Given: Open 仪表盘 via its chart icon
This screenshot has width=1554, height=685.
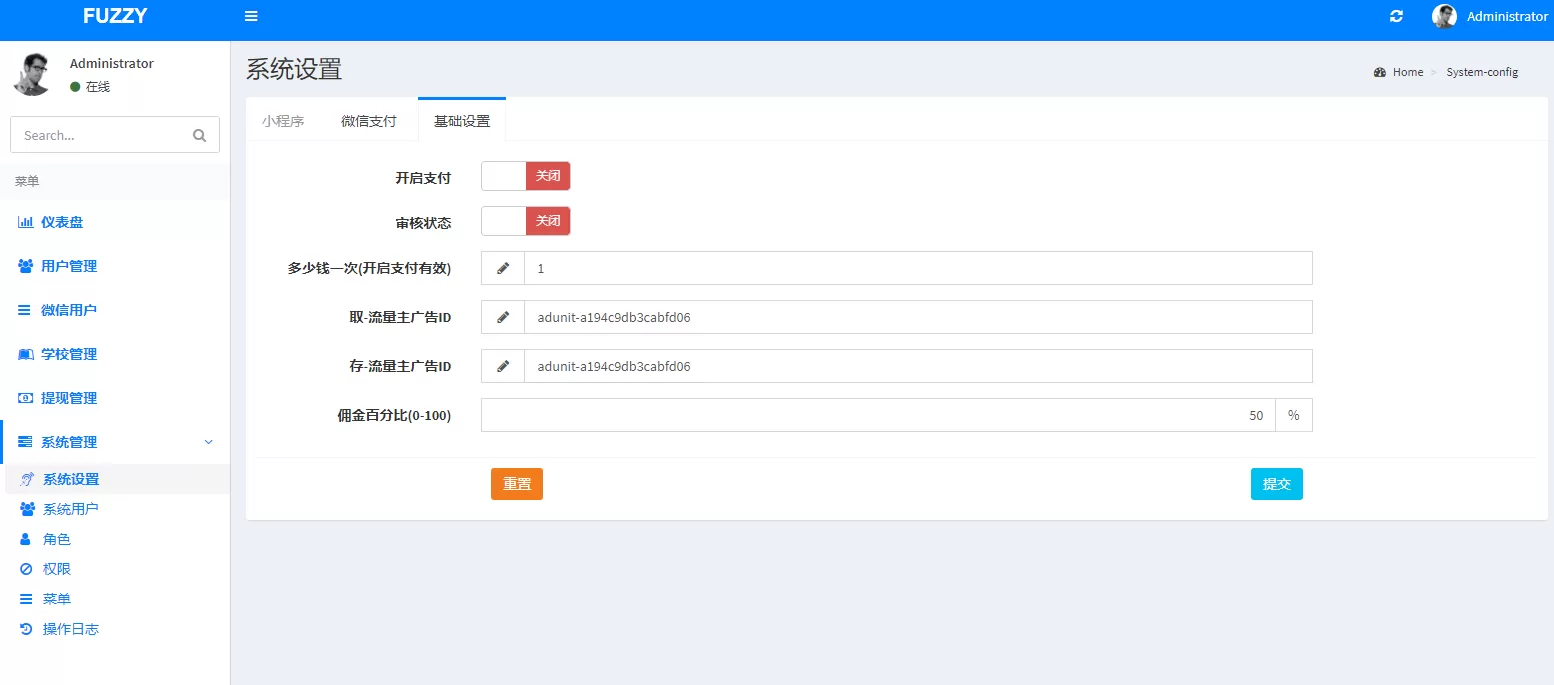Looking at the screenshot, I should [x=26, y=222].
